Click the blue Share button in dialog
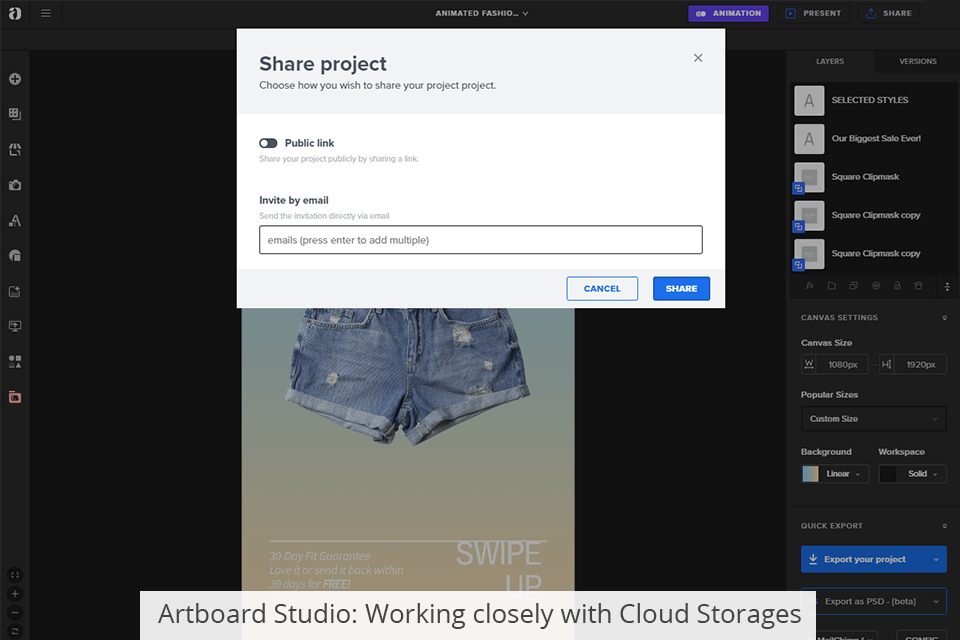The height and width of the screenshot is (640, 960). tap(681, 288)
